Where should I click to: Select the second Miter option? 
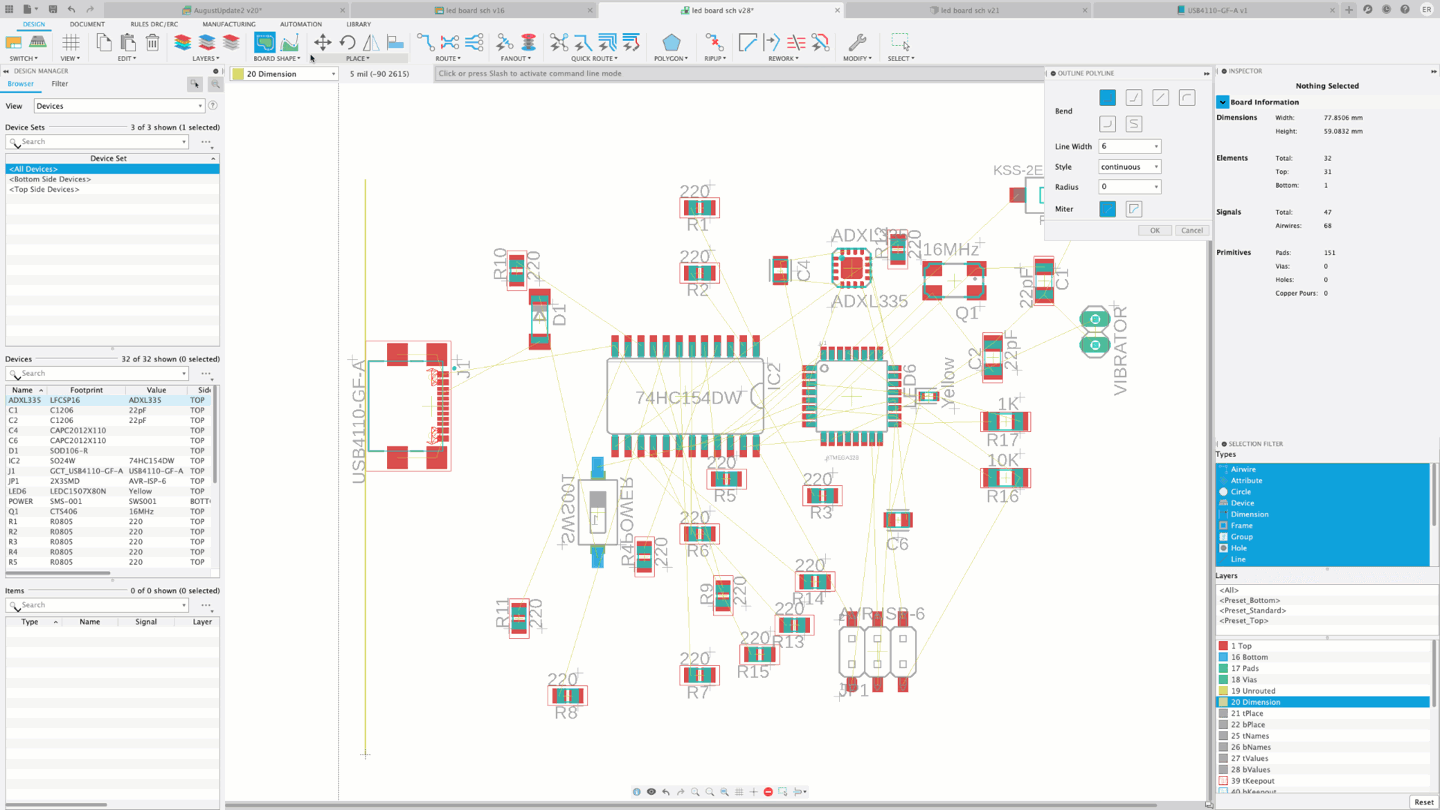click(1133, 209)
